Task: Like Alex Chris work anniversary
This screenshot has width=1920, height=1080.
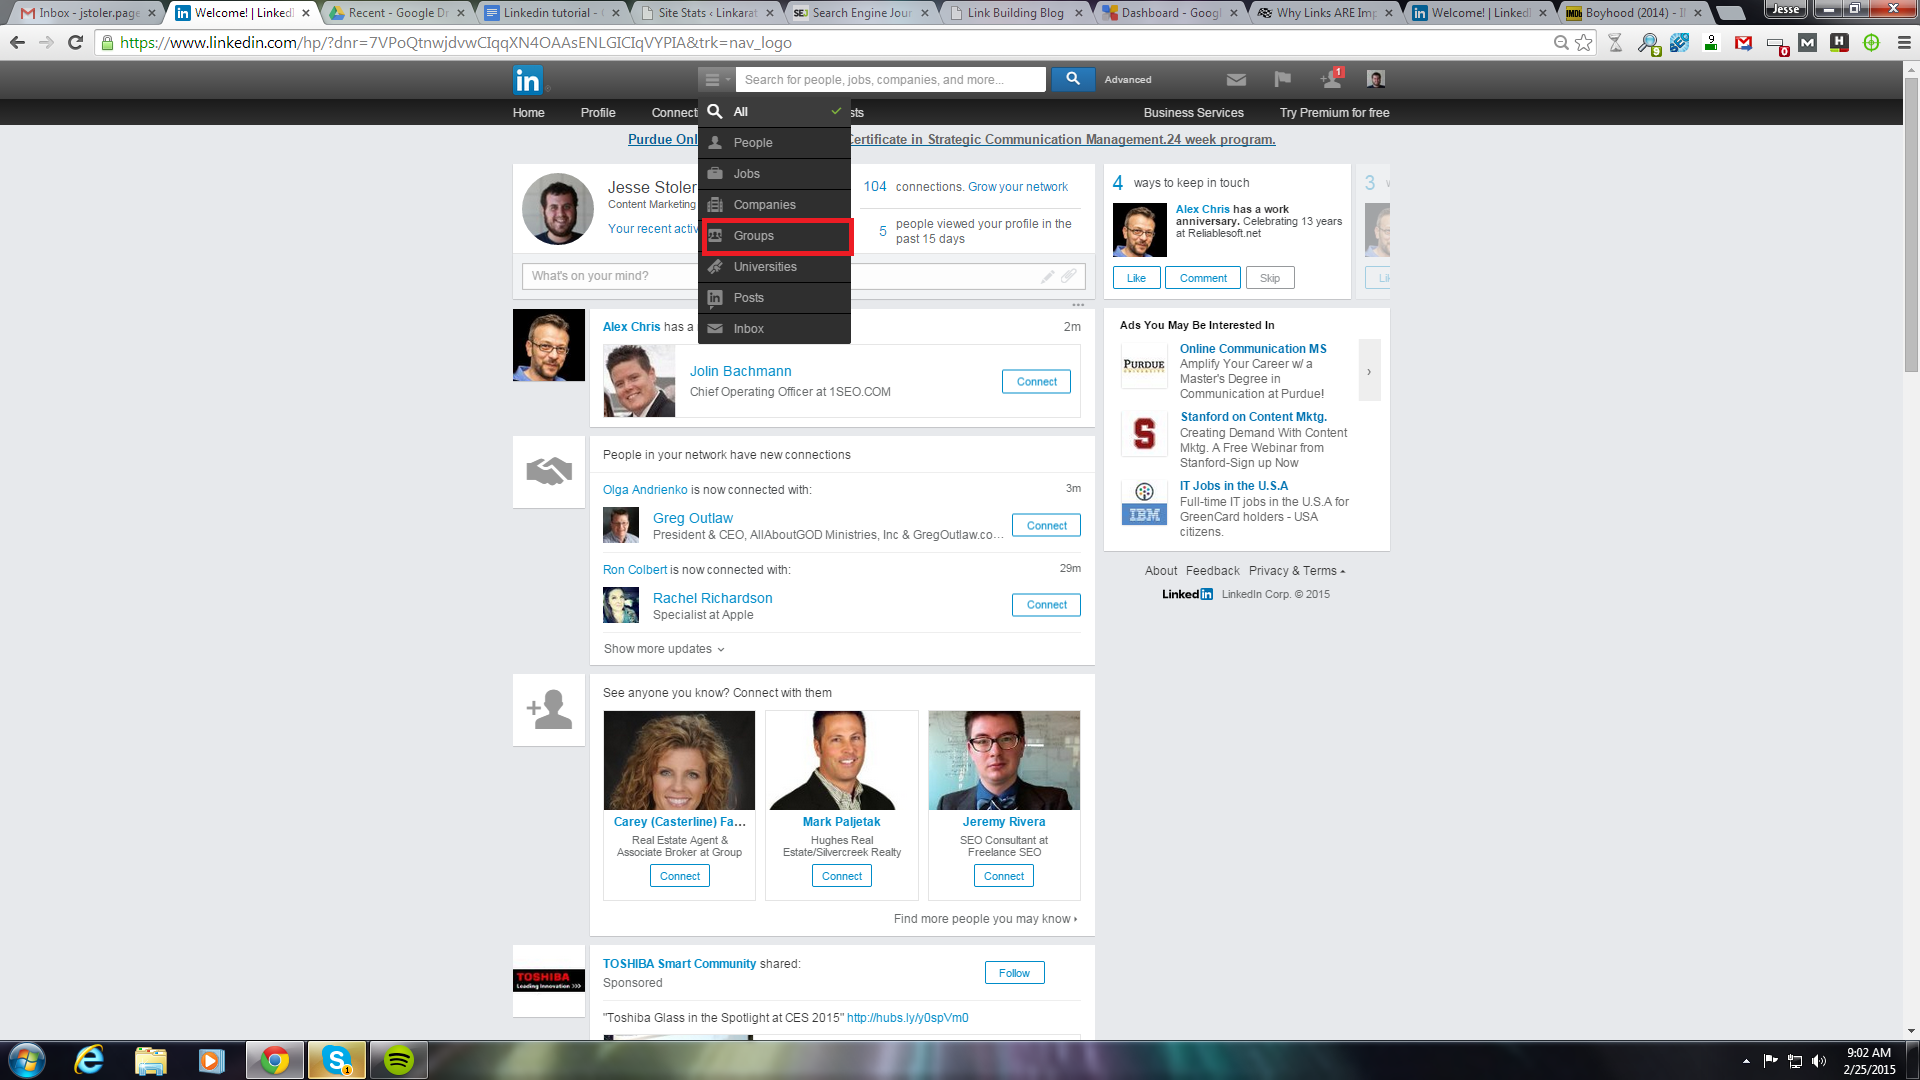Action: (x=1136, y=278)
